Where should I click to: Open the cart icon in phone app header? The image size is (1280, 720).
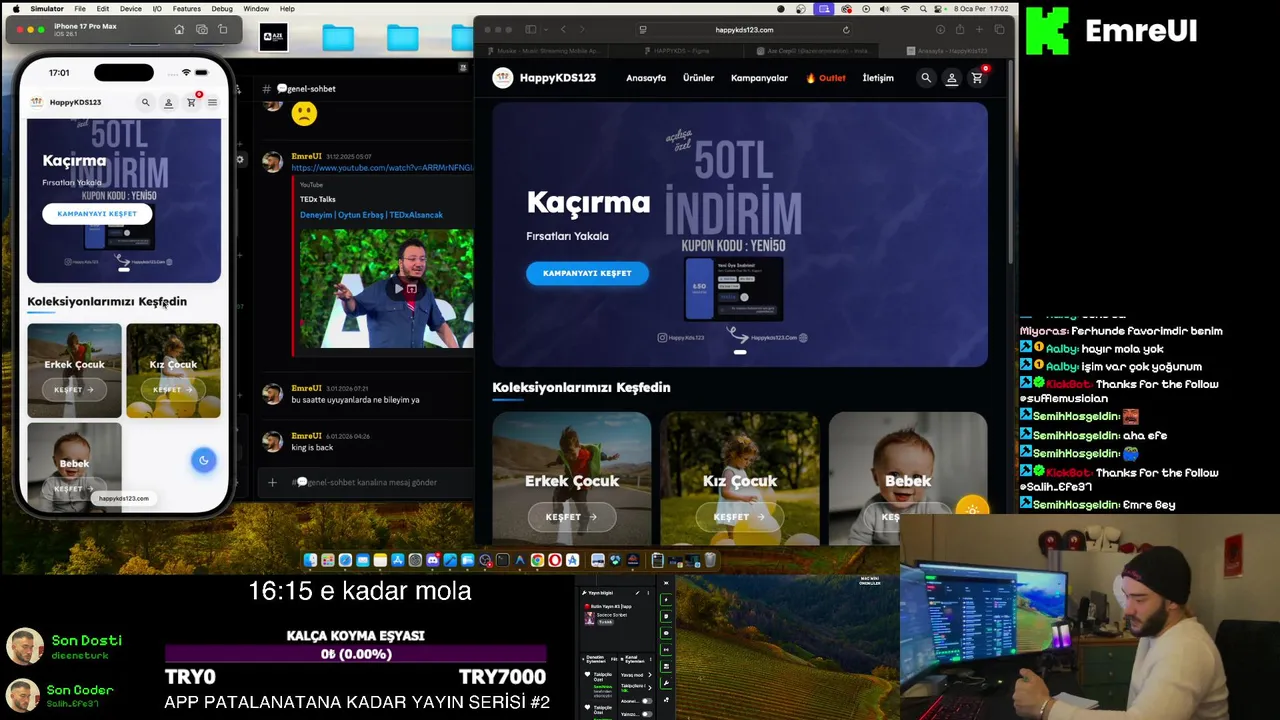(x=191, y=102)
